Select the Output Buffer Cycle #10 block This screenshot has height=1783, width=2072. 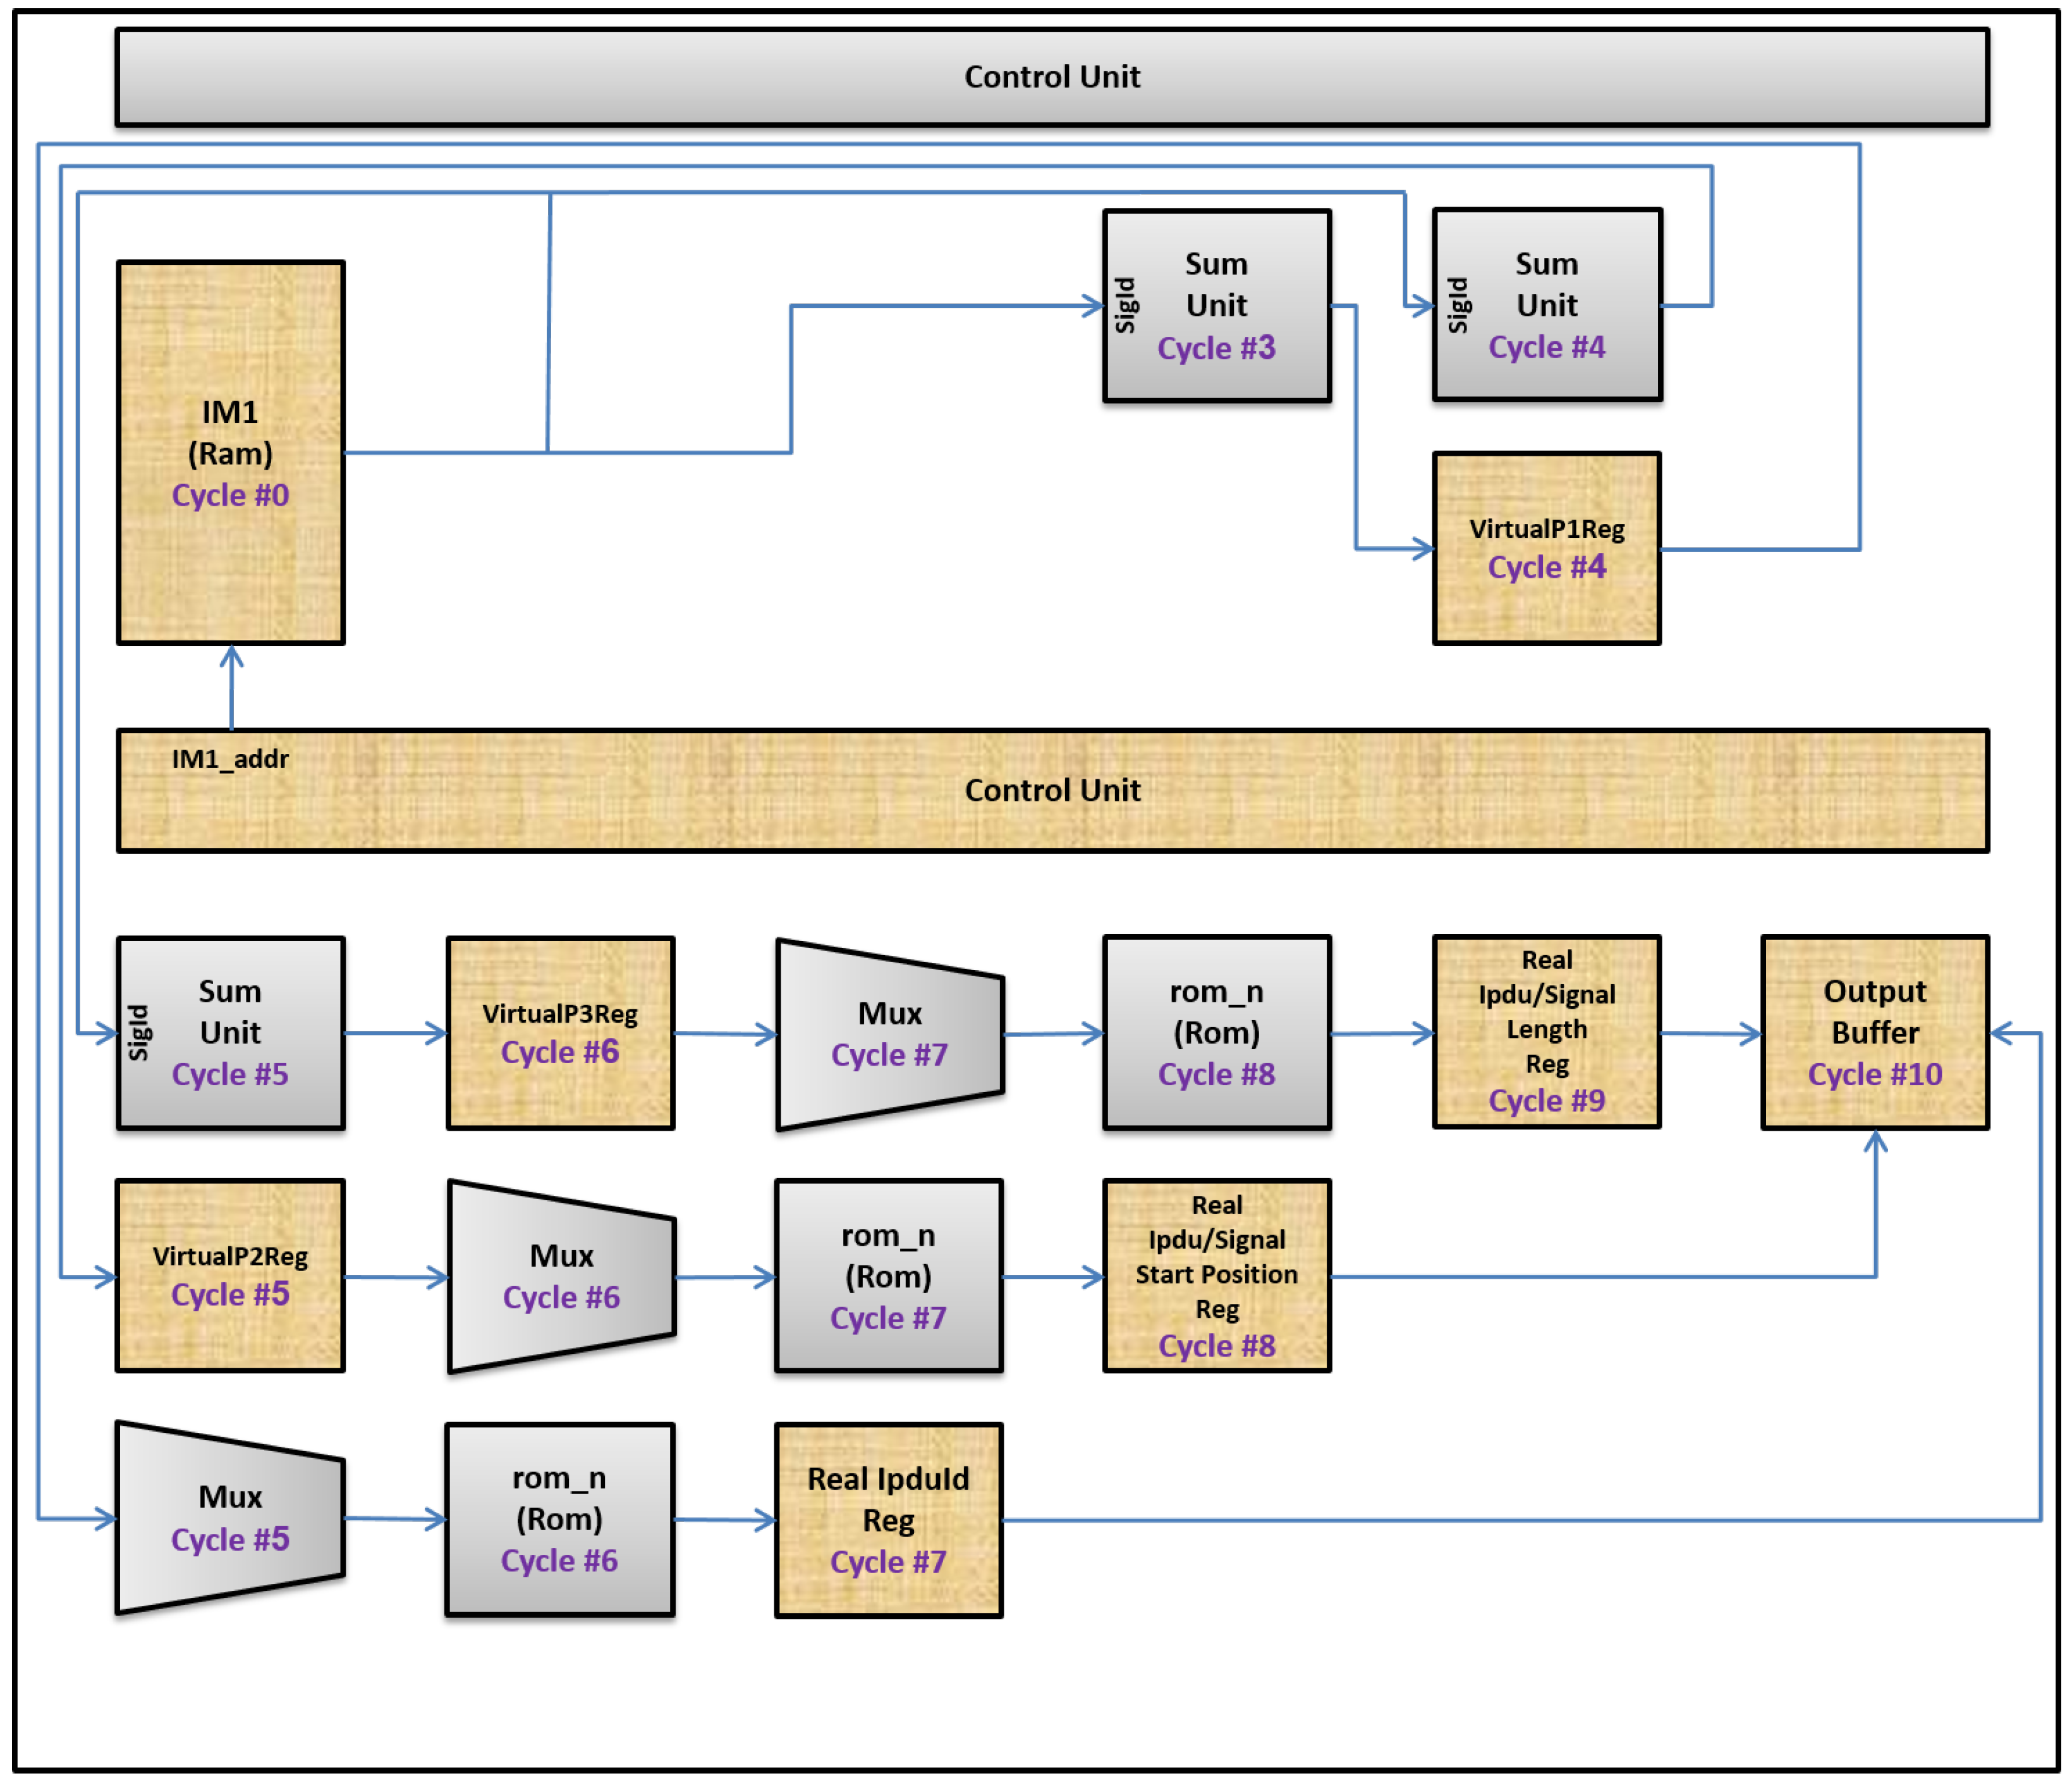1874,1033
